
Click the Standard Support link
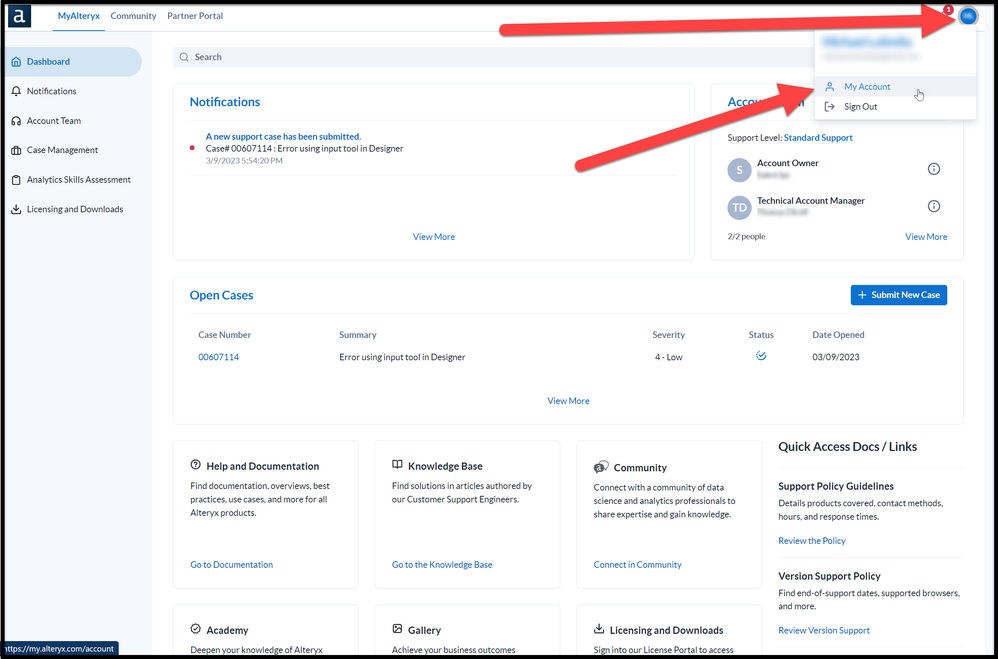(818, 138)
